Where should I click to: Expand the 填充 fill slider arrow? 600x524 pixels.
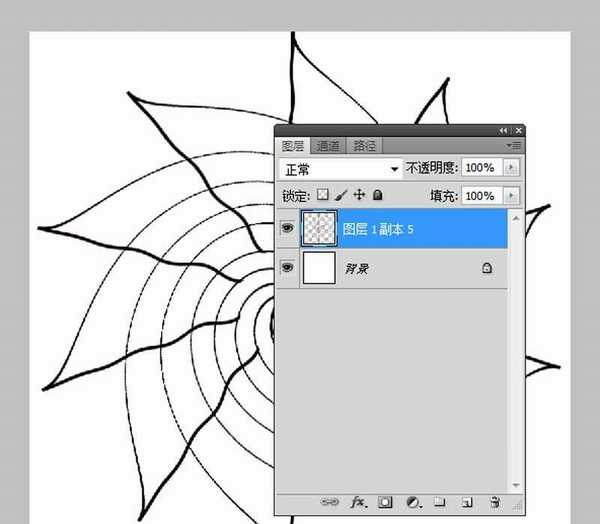pos(511,196)
